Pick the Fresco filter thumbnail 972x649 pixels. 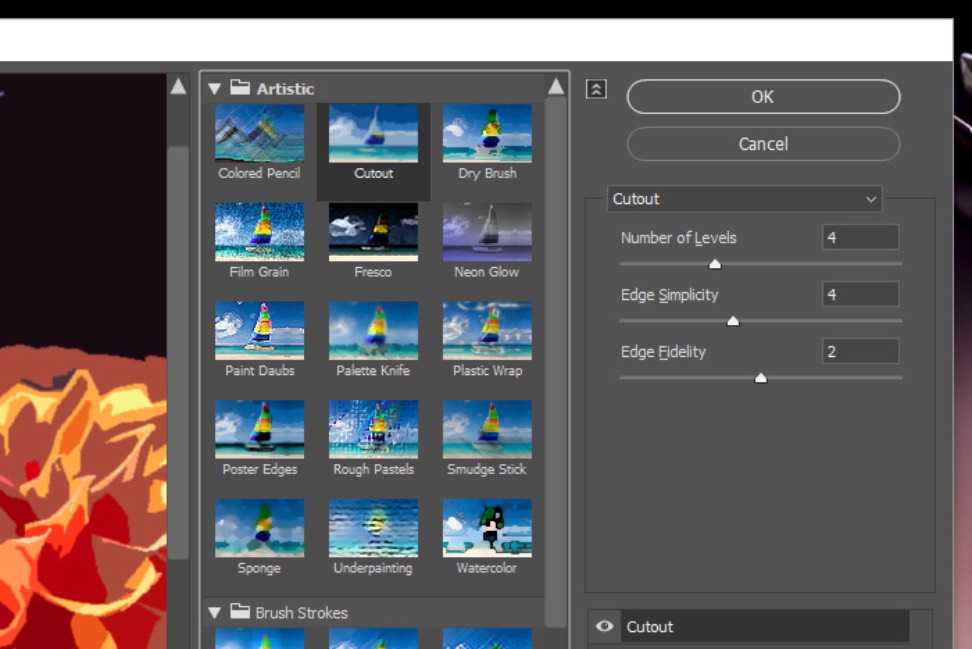pos(373,233)
